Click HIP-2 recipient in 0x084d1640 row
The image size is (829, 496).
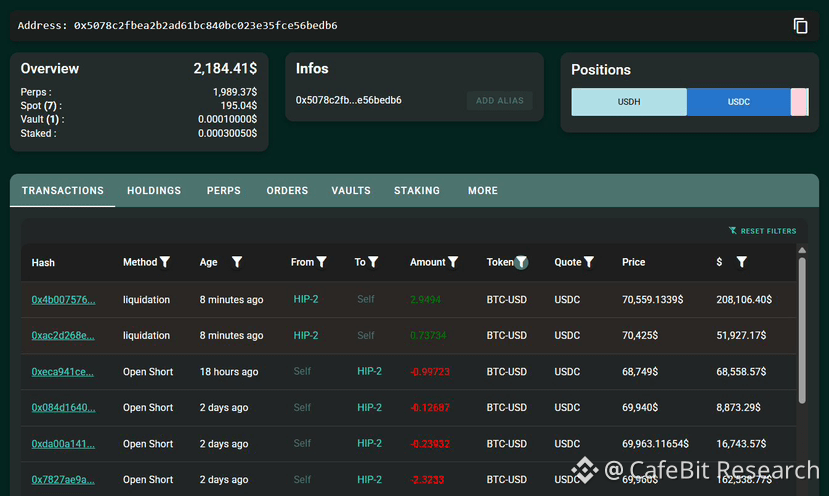(369, 407)
